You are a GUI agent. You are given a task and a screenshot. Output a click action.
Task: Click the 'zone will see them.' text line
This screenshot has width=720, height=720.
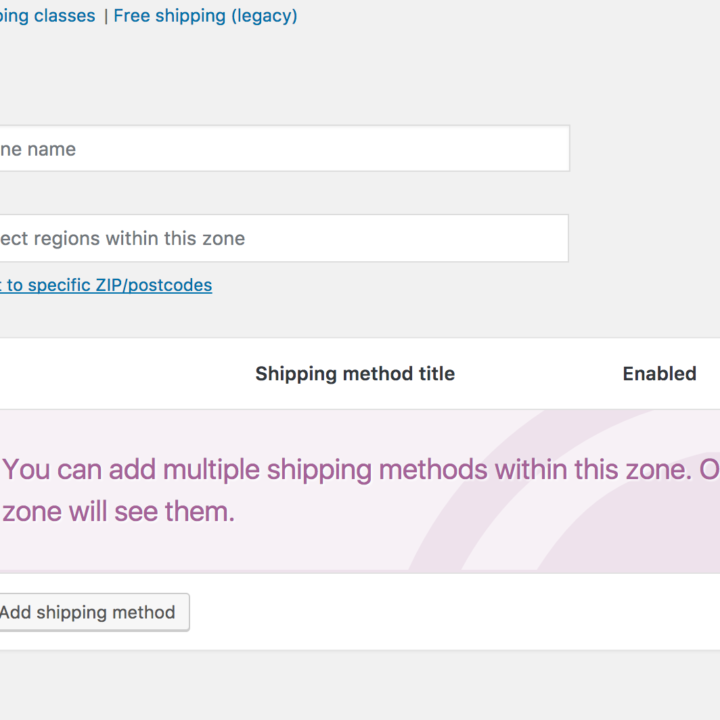click(118, 512)
